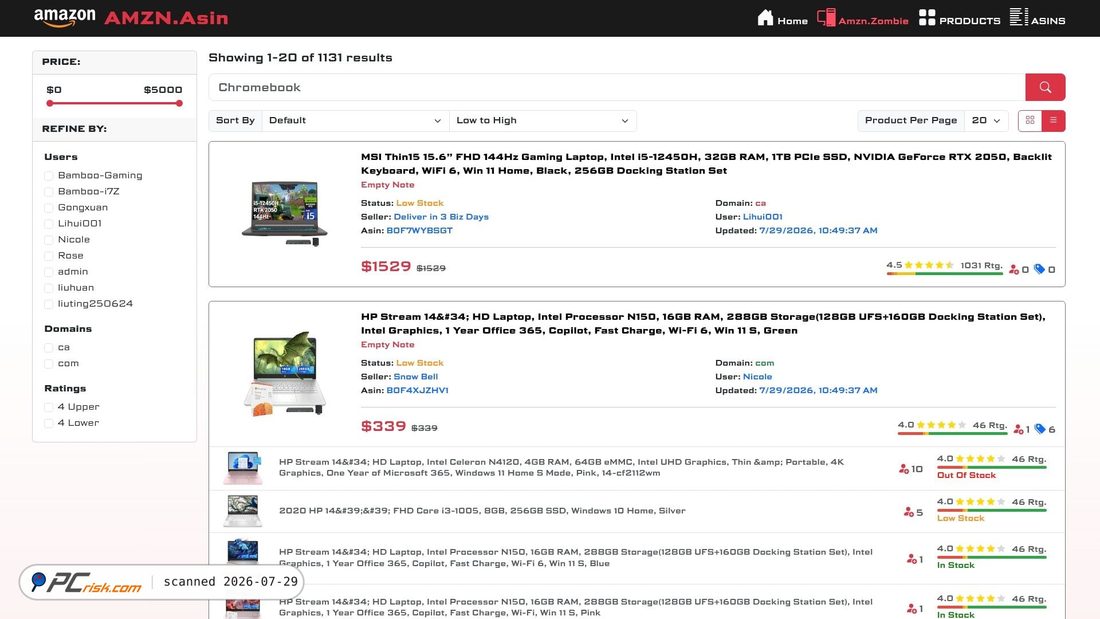Click user icon with 0 on MSI product
The height and width of the screenshot is (619, 1100).
coord(1014,269)
